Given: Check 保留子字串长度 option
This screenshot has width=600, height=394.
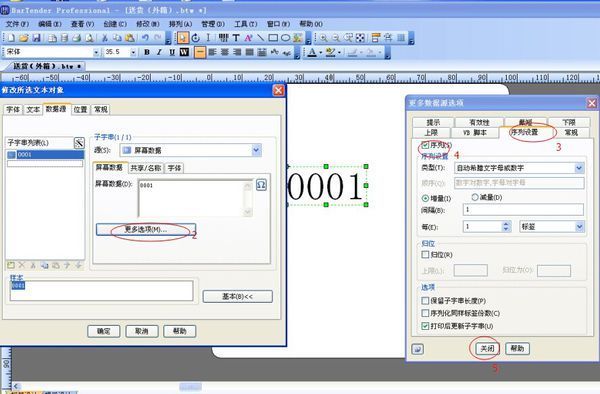Looking at the screenshot, I should 425,301.
